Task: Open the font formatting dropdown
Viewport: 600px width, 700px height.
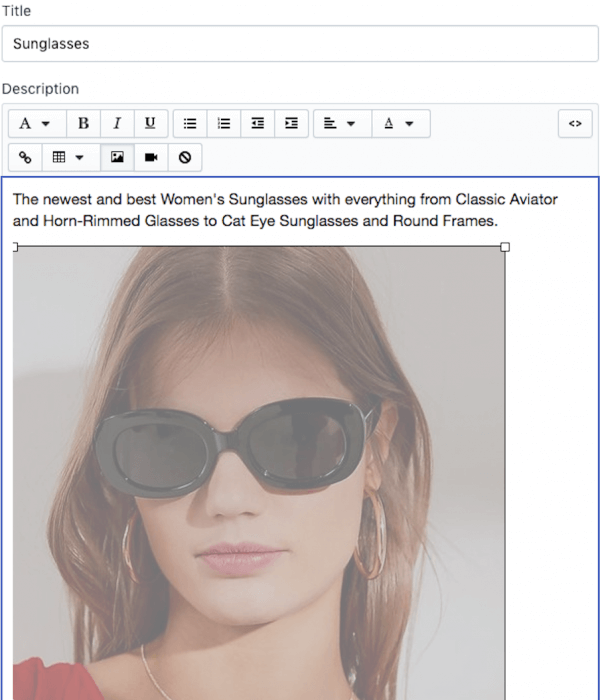Action: coord(35,124)
